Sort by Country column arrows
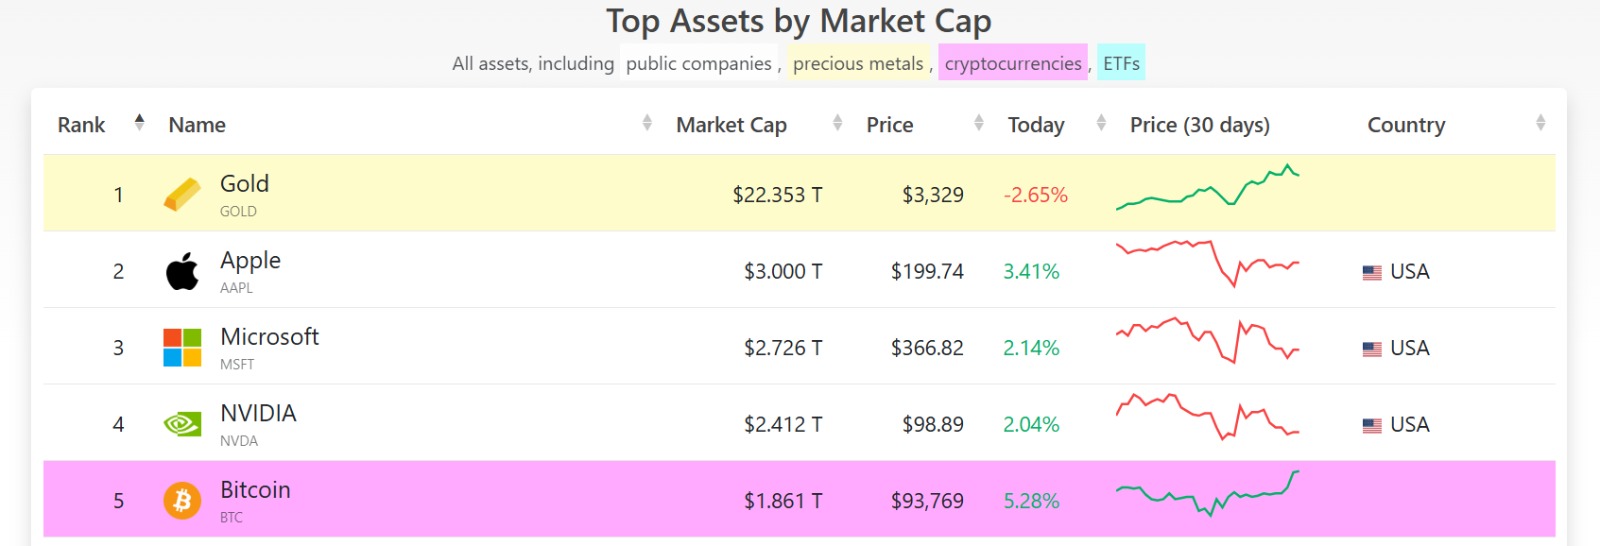This screenshot has width=1600, height=546. pos(1540,123)
